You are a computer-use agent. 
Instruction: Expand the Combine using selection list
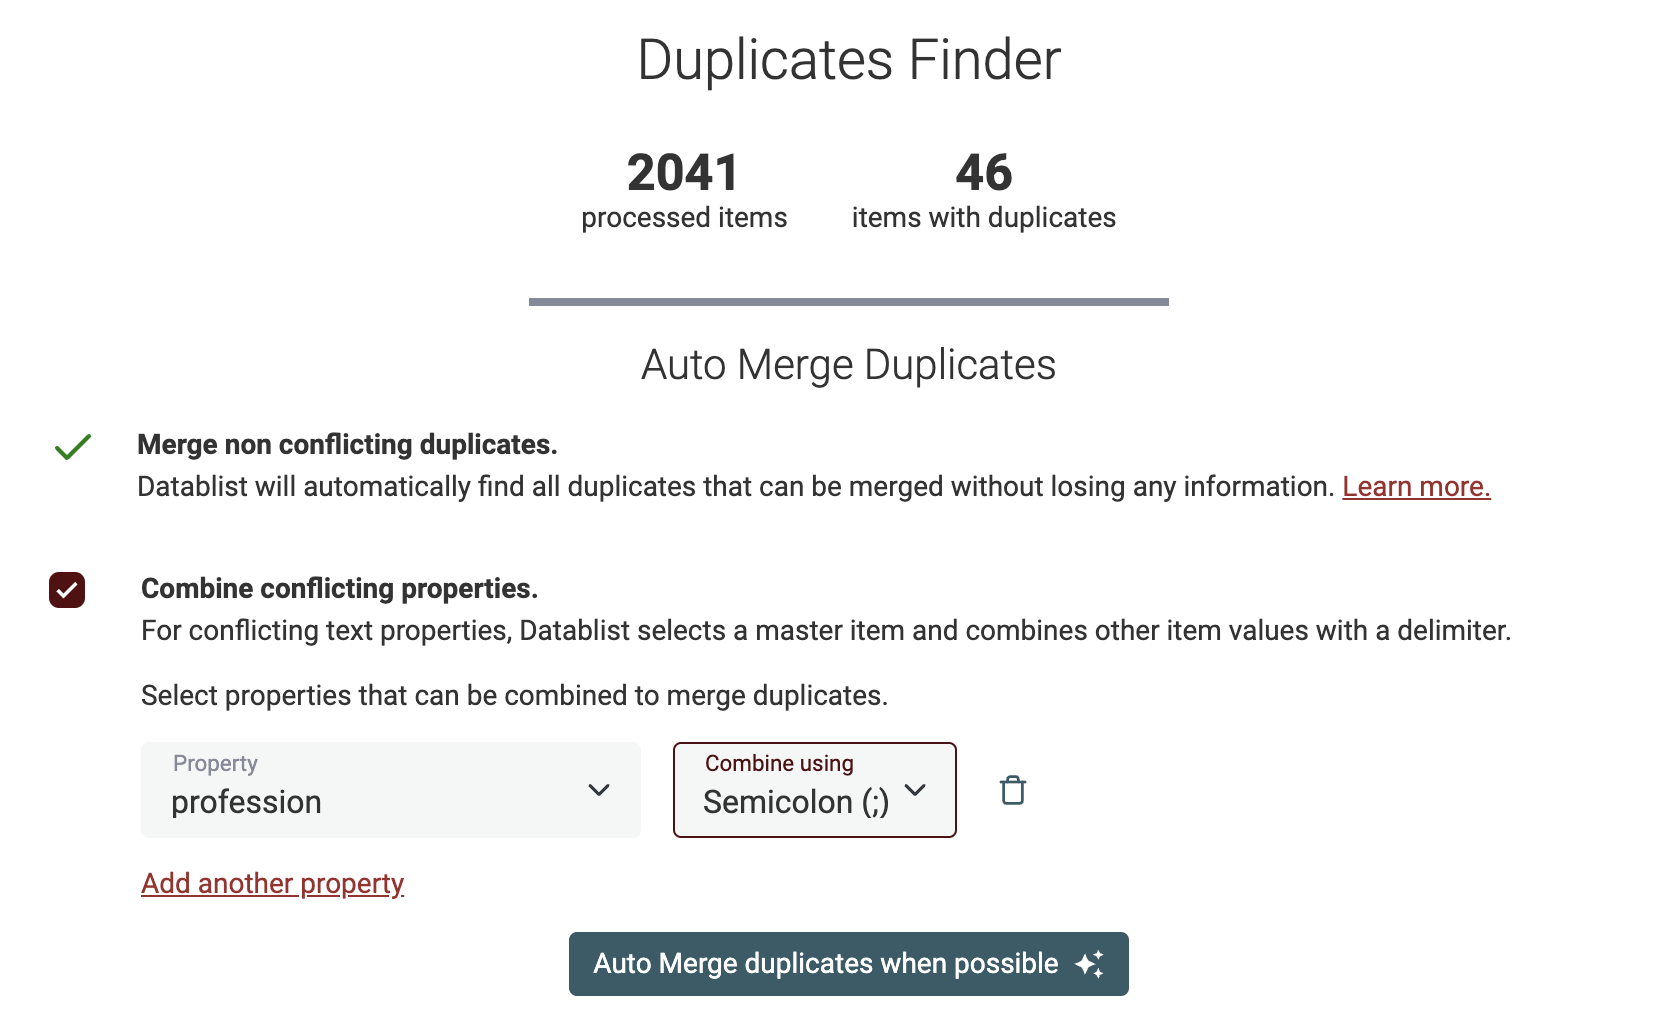tap(814, 790)
